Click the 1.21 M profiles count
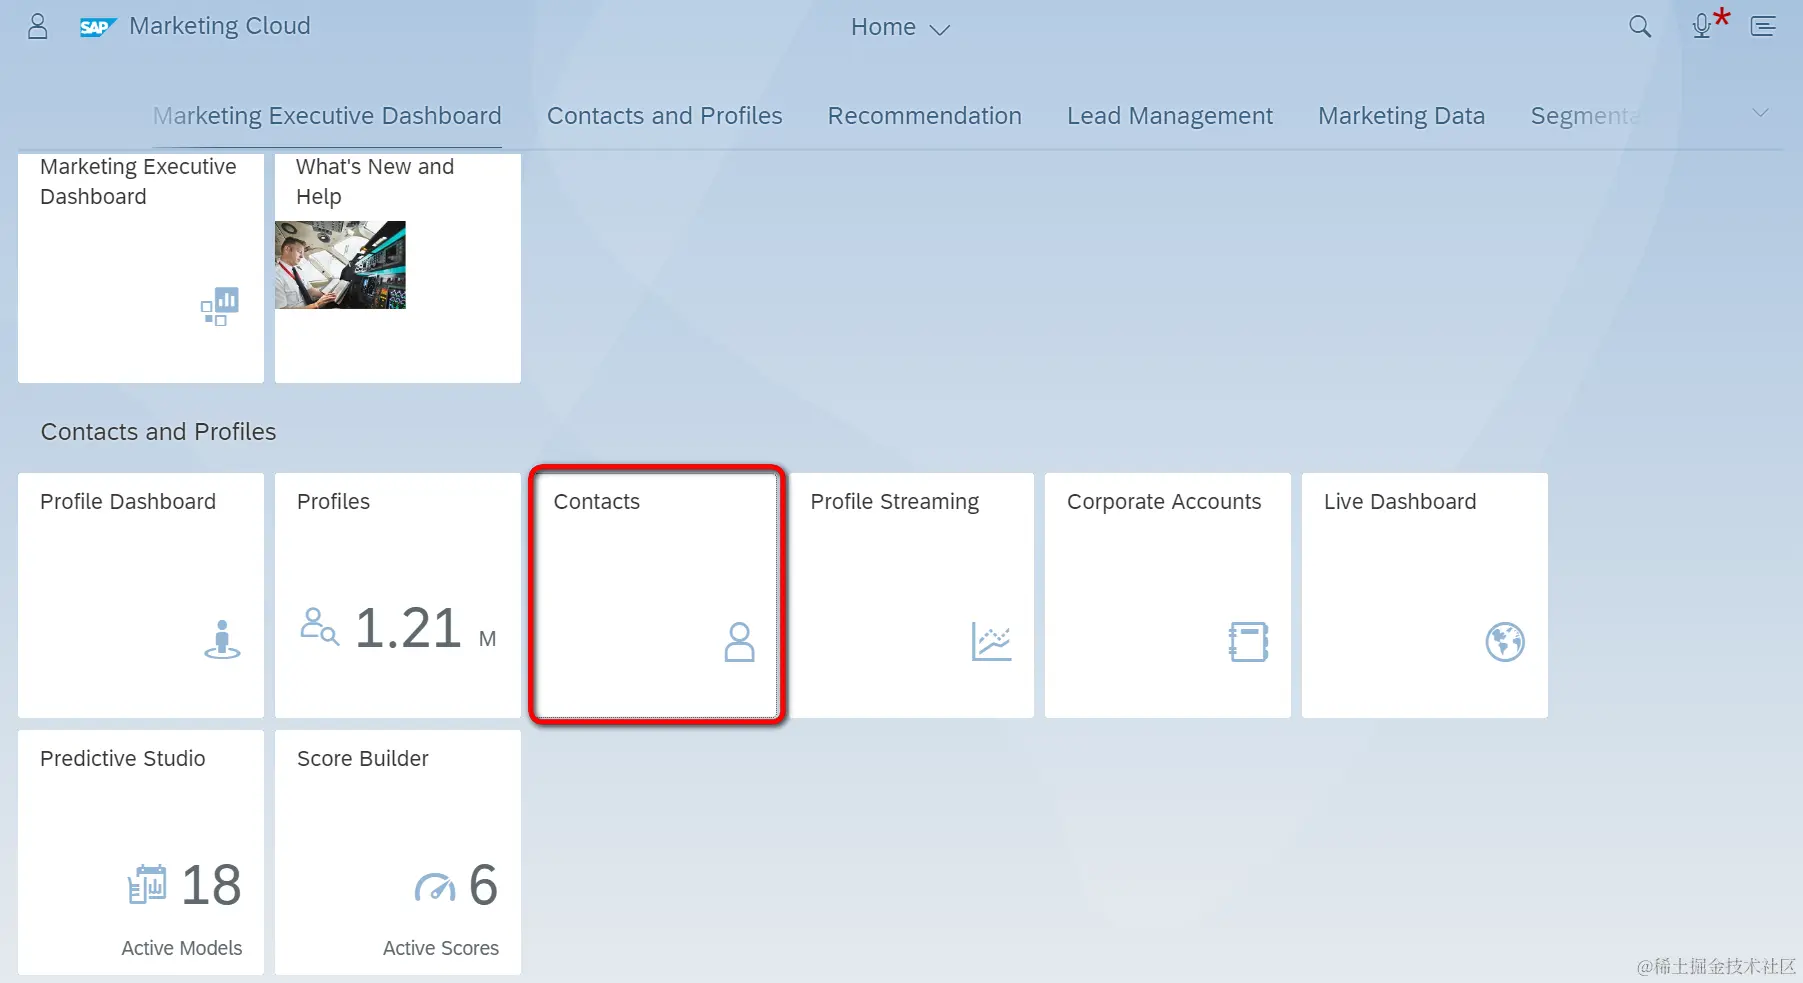Screen dimensions: 1803x983 pyautogui.click(x=426, y=628)
